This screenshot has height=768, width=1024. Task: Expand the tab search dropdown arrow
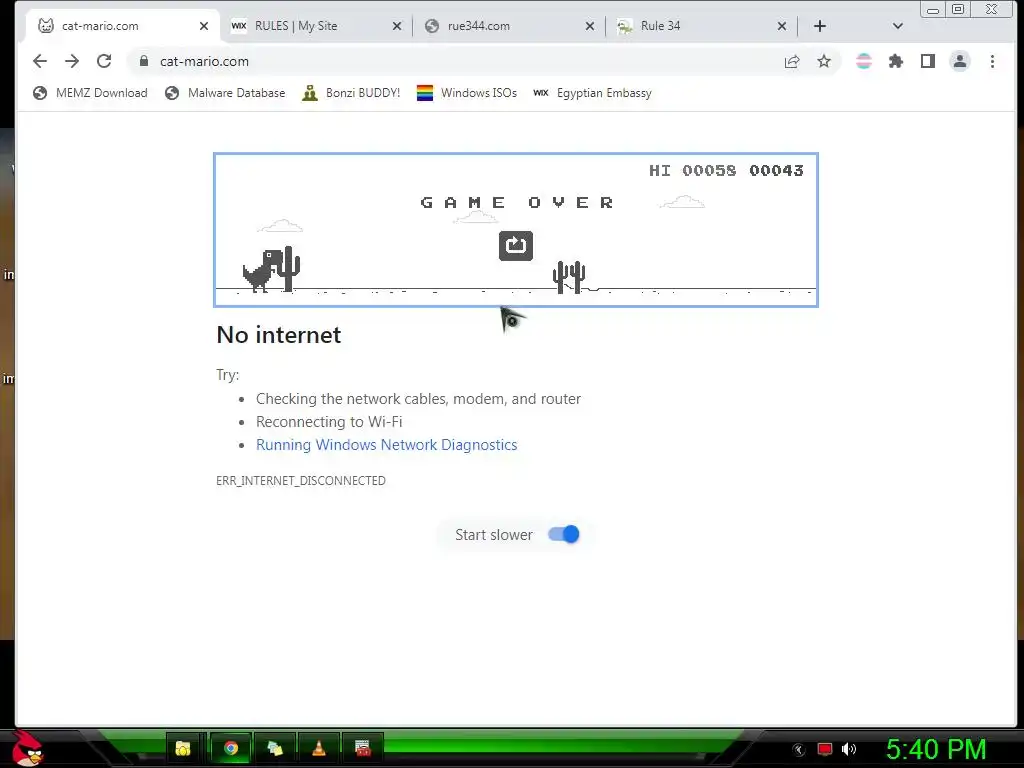(898, 26)
